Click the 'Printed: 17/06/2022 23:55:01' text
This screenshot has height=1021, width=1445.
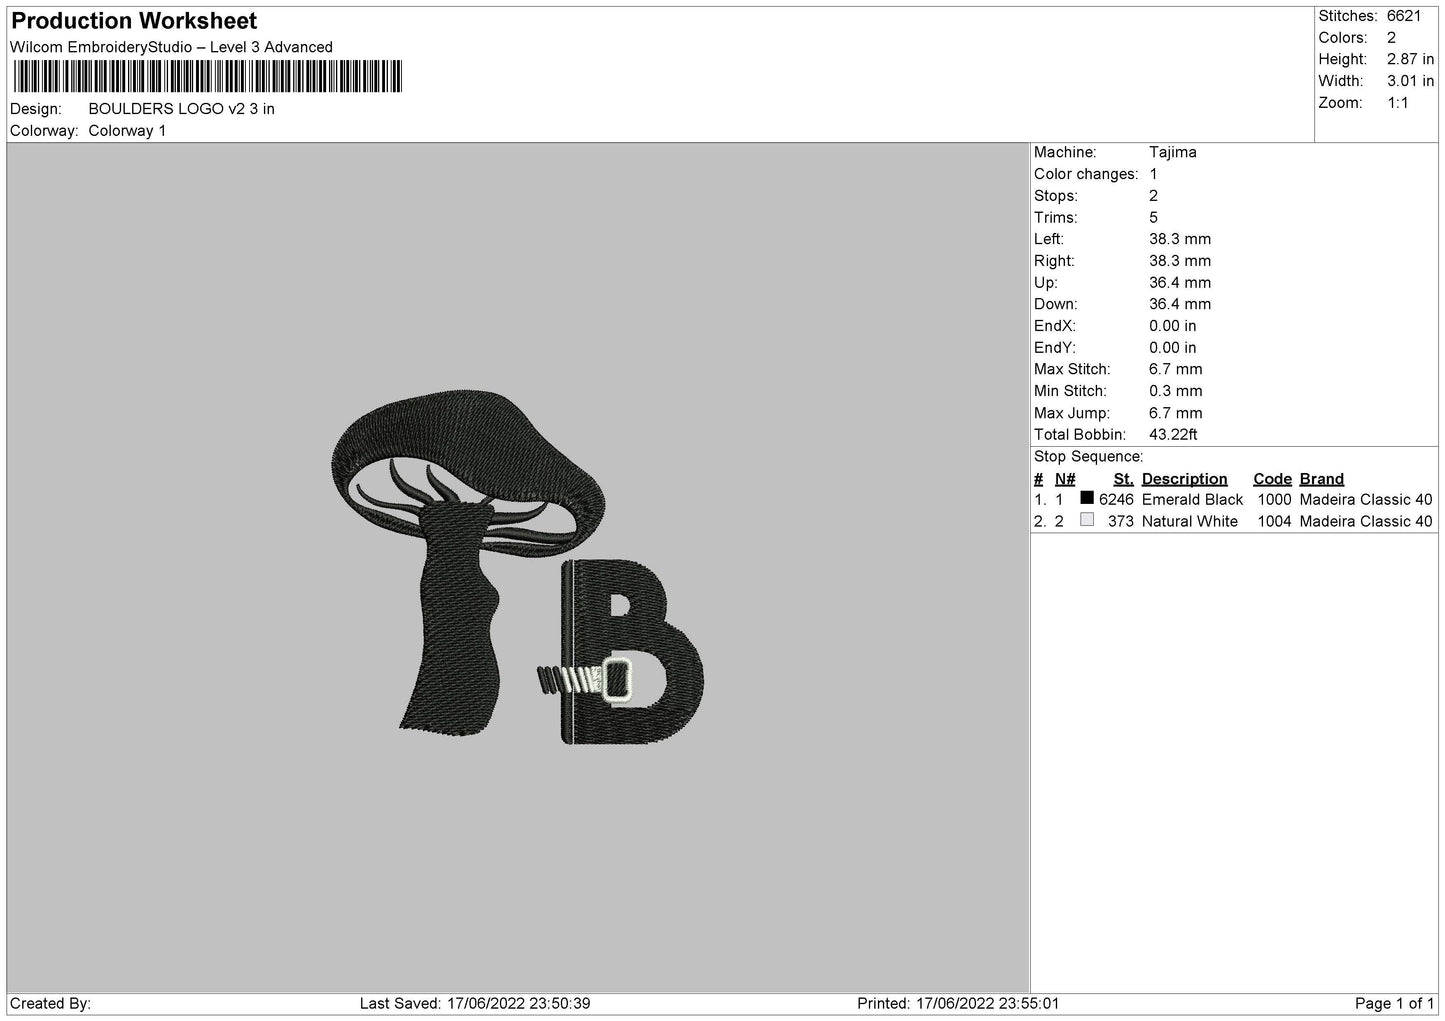[x=958, y=1004]
